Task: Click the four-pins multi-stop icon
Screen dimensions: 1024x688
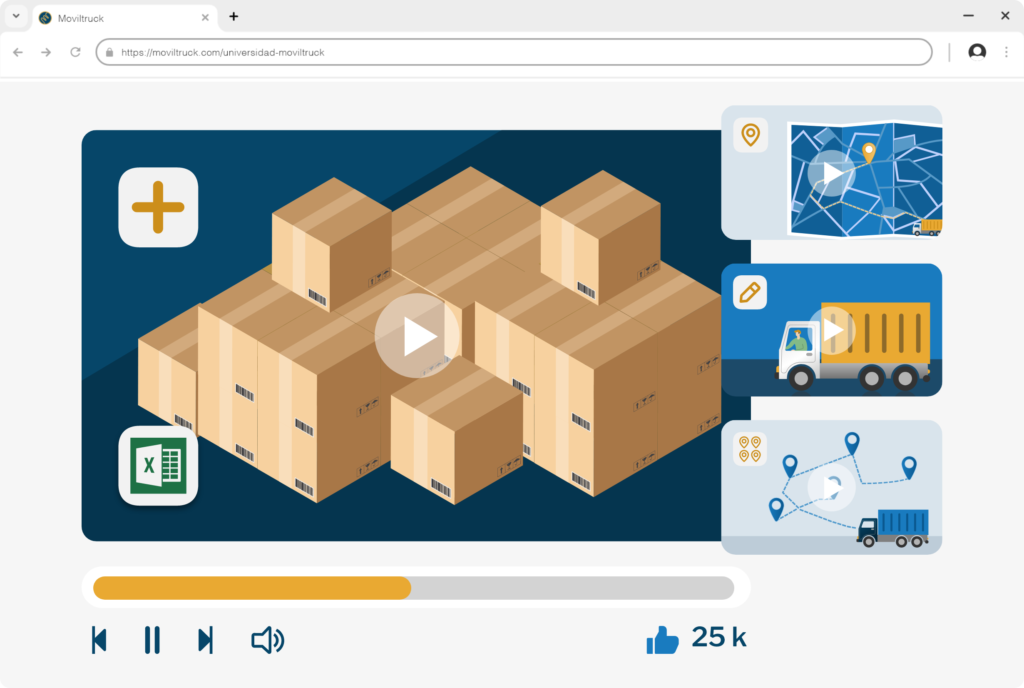Action: click(749, 449)
